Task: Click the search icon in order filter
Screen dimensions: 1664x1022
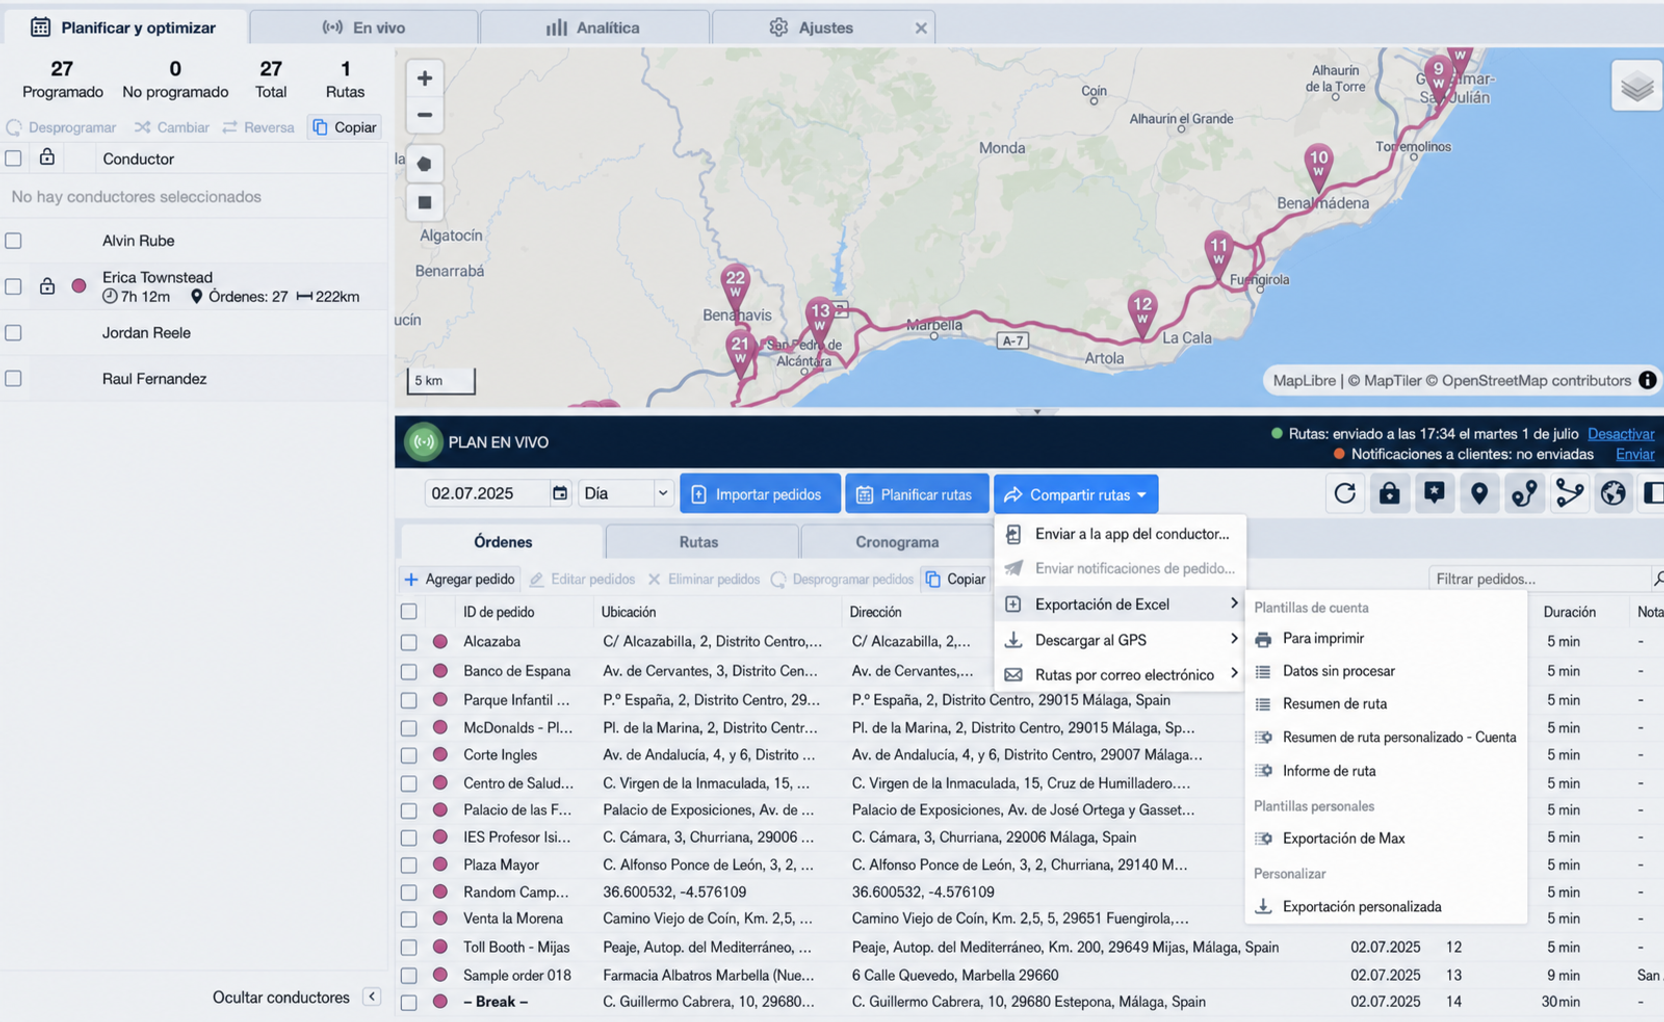Action: coord(1658,578)
